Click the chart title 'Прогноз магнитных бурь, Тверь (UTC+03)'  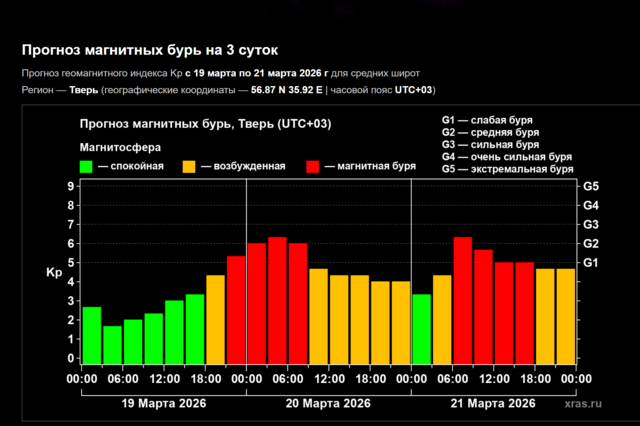tap(205, 124)
